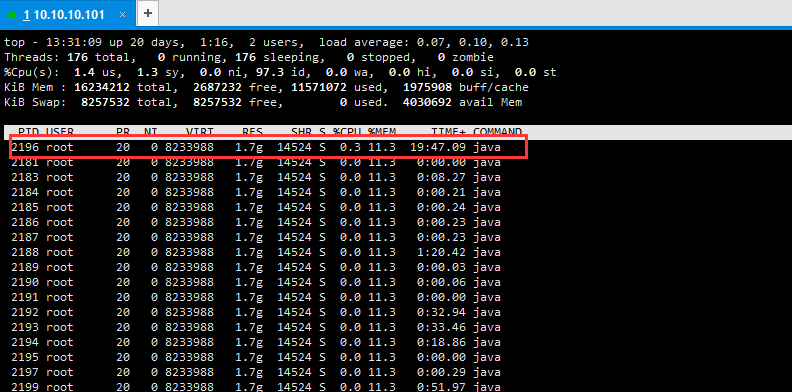
Task: Click the %CPU column header
Action: coord(346,132)
